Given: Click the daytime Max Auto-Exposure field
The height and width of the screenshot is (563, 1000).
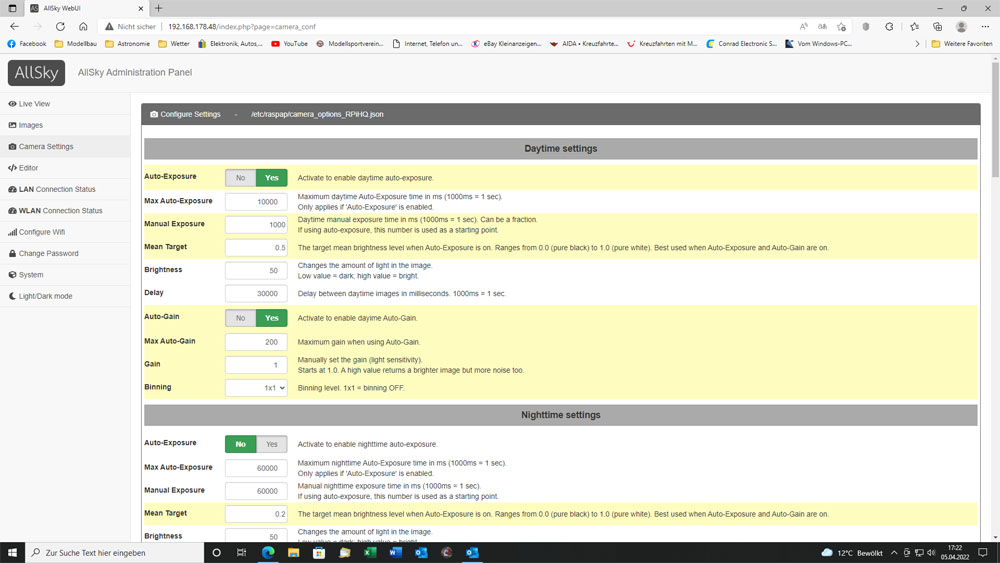Looking at the screenshot, I should pos(256,201).
